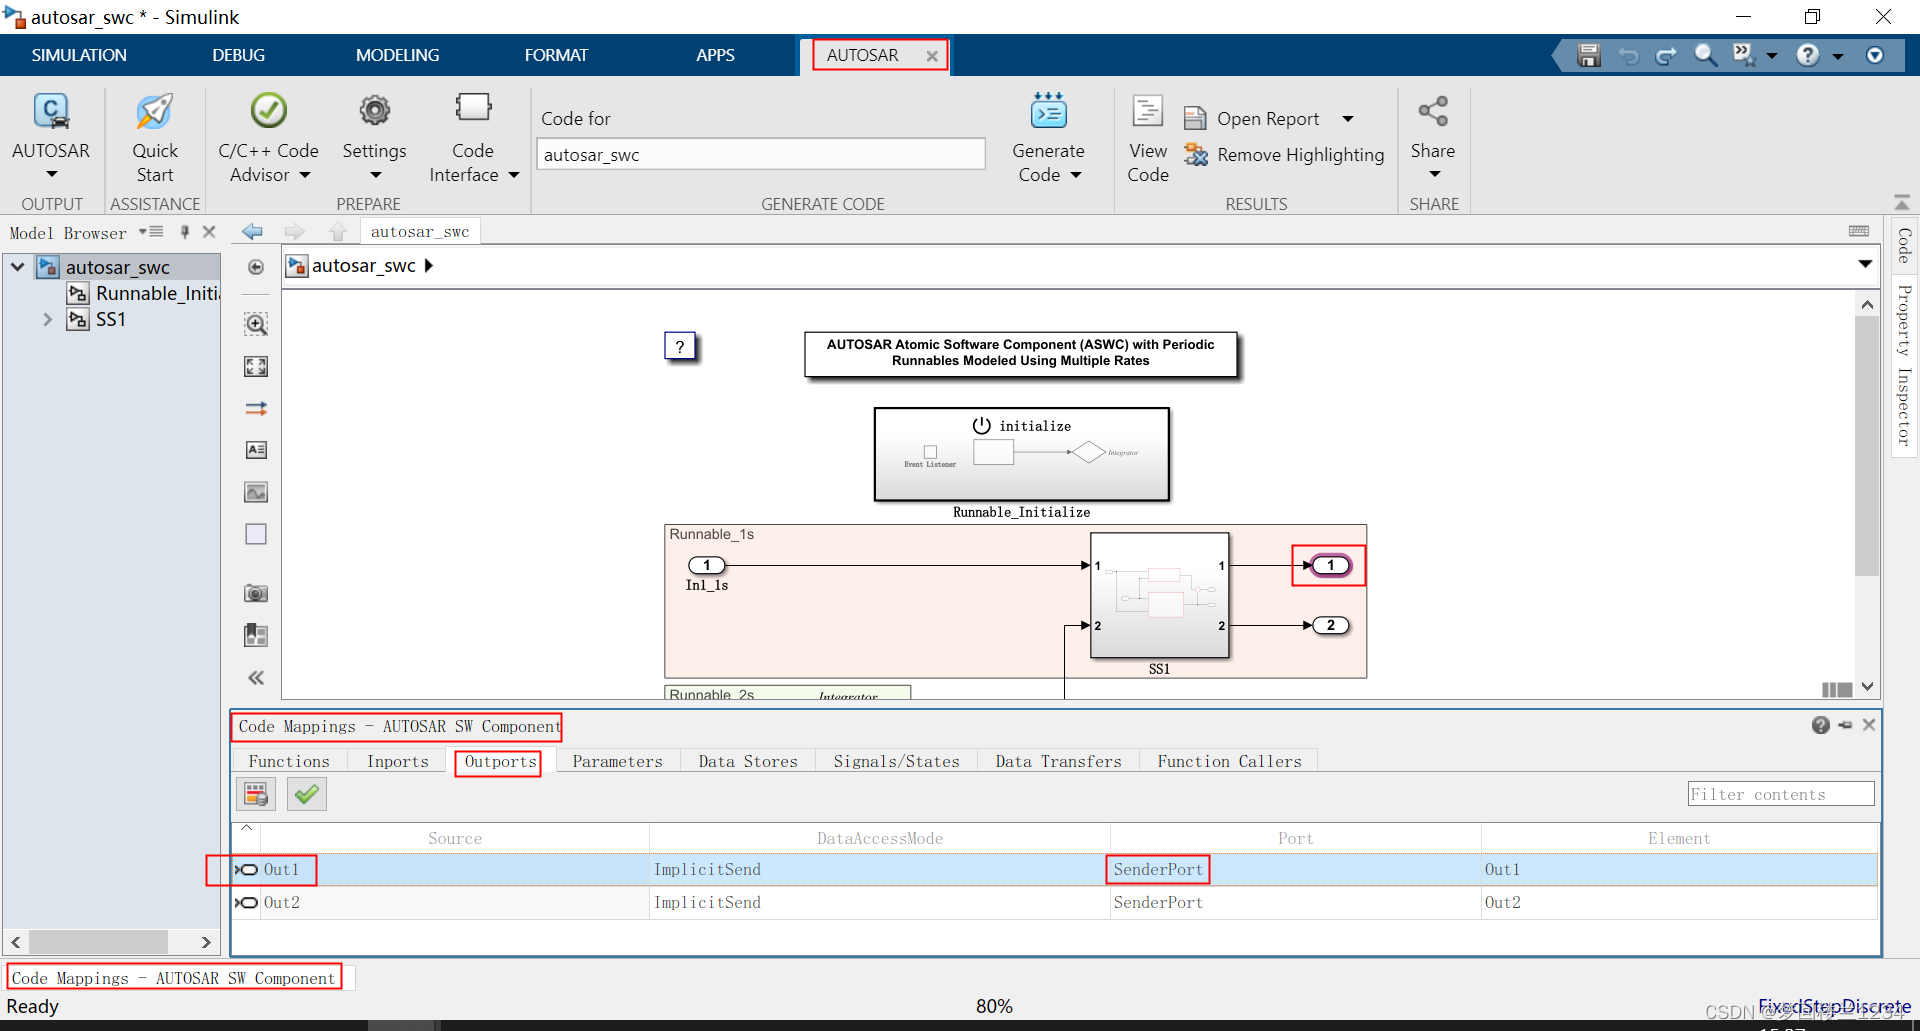Collapse the palette with the chevron button
Screen dimensions: 1920x1031
[x=256, y=677]
